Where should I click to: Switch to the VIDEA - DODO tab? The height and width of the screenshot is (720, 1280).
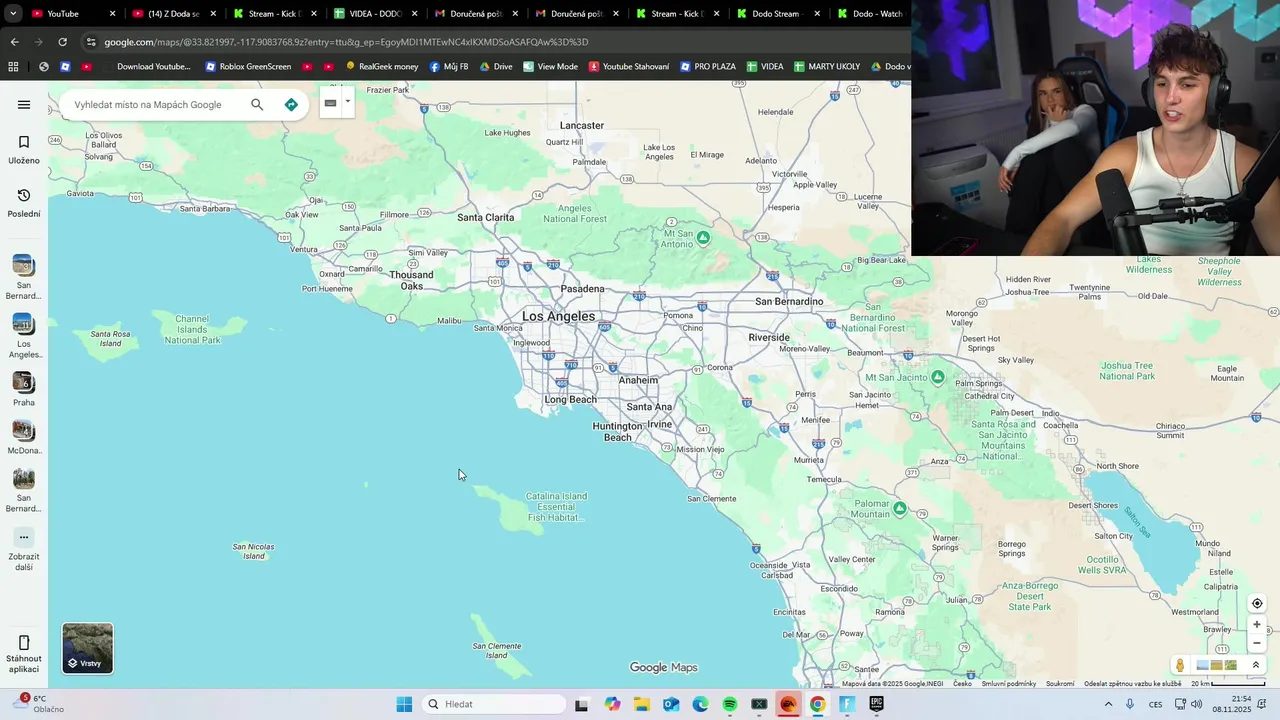pyautogui.click(x=376, y=14)
